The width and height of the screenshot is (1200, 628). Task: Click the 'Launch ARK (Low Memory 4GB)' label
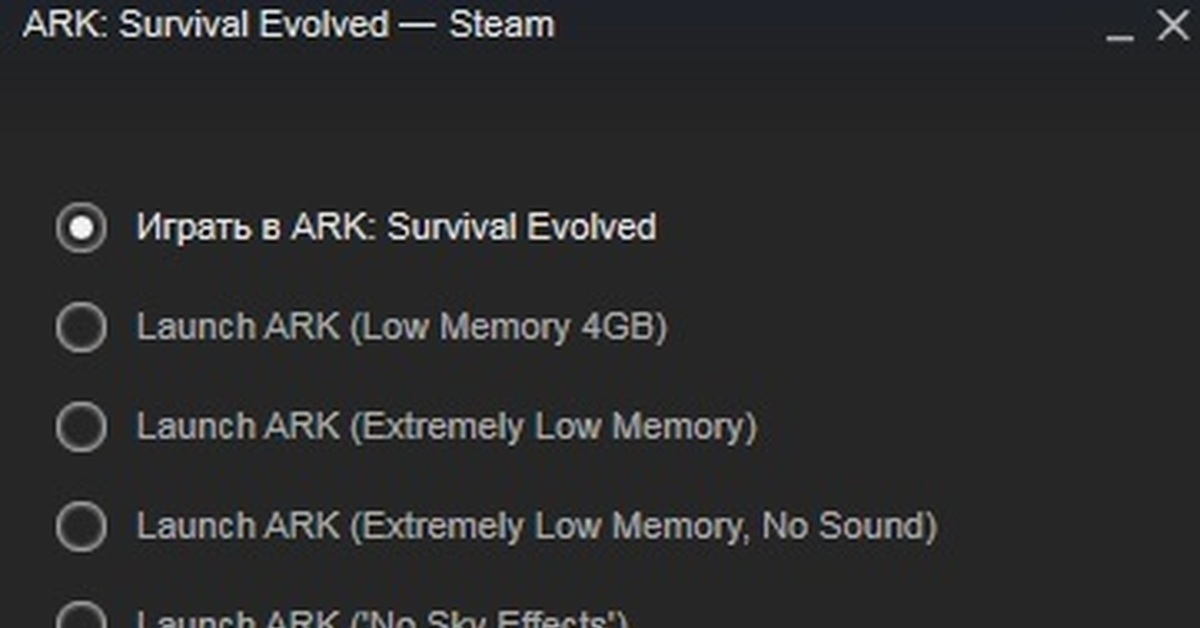(402, 327)
